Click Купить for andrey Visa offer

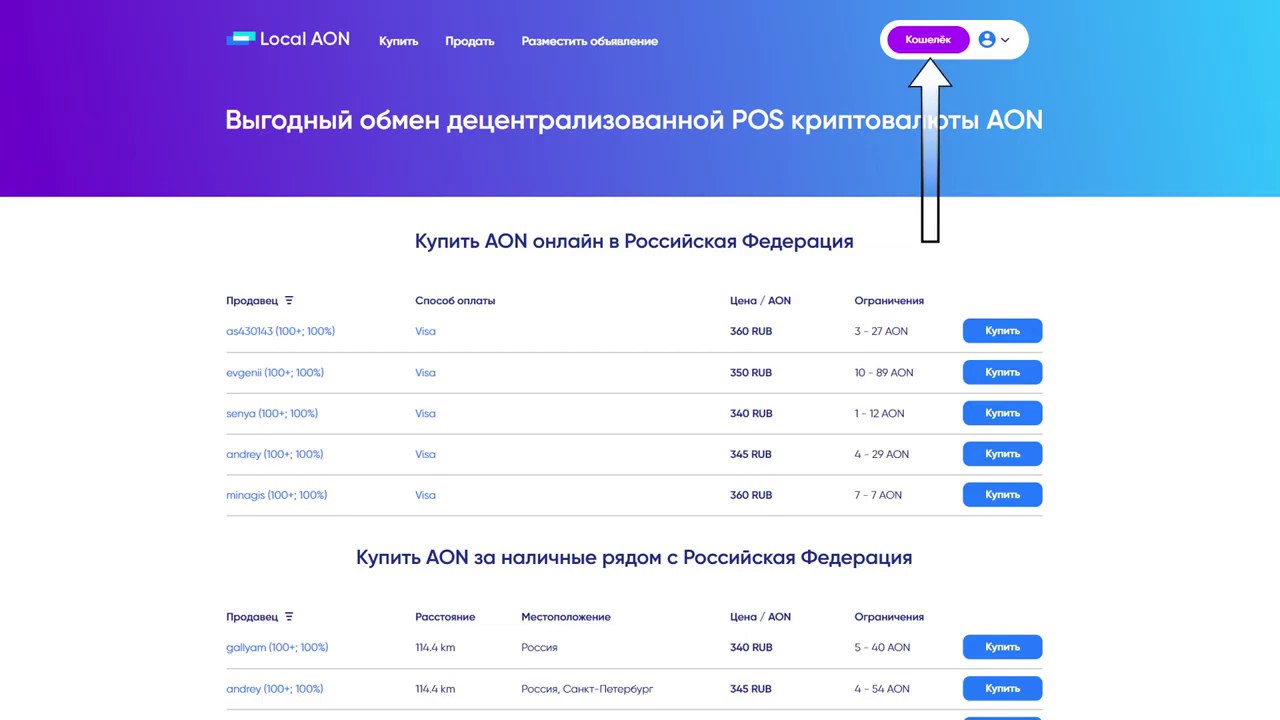pos(1002,454)
